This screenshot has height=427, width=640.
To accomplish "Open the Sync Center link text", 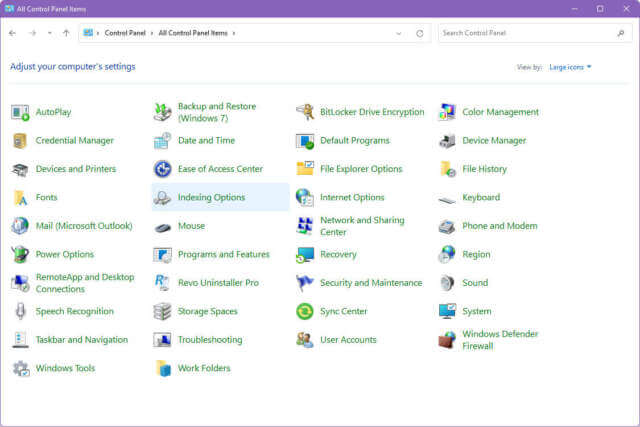I will 343,311.
